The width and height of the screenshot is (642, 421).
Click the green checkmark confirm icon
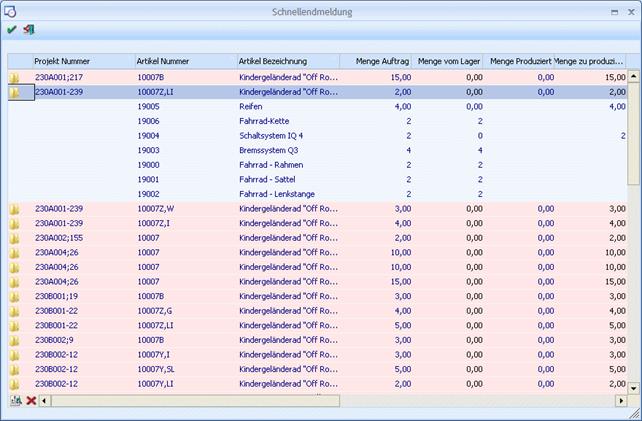(11, 30)
